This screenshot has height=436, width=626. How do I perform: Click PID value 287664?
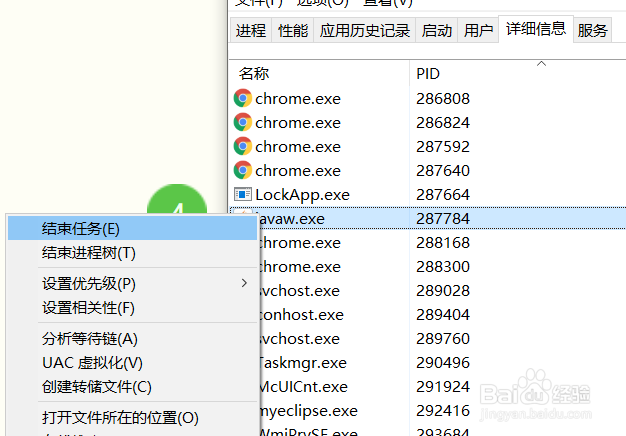pos(443,195)
